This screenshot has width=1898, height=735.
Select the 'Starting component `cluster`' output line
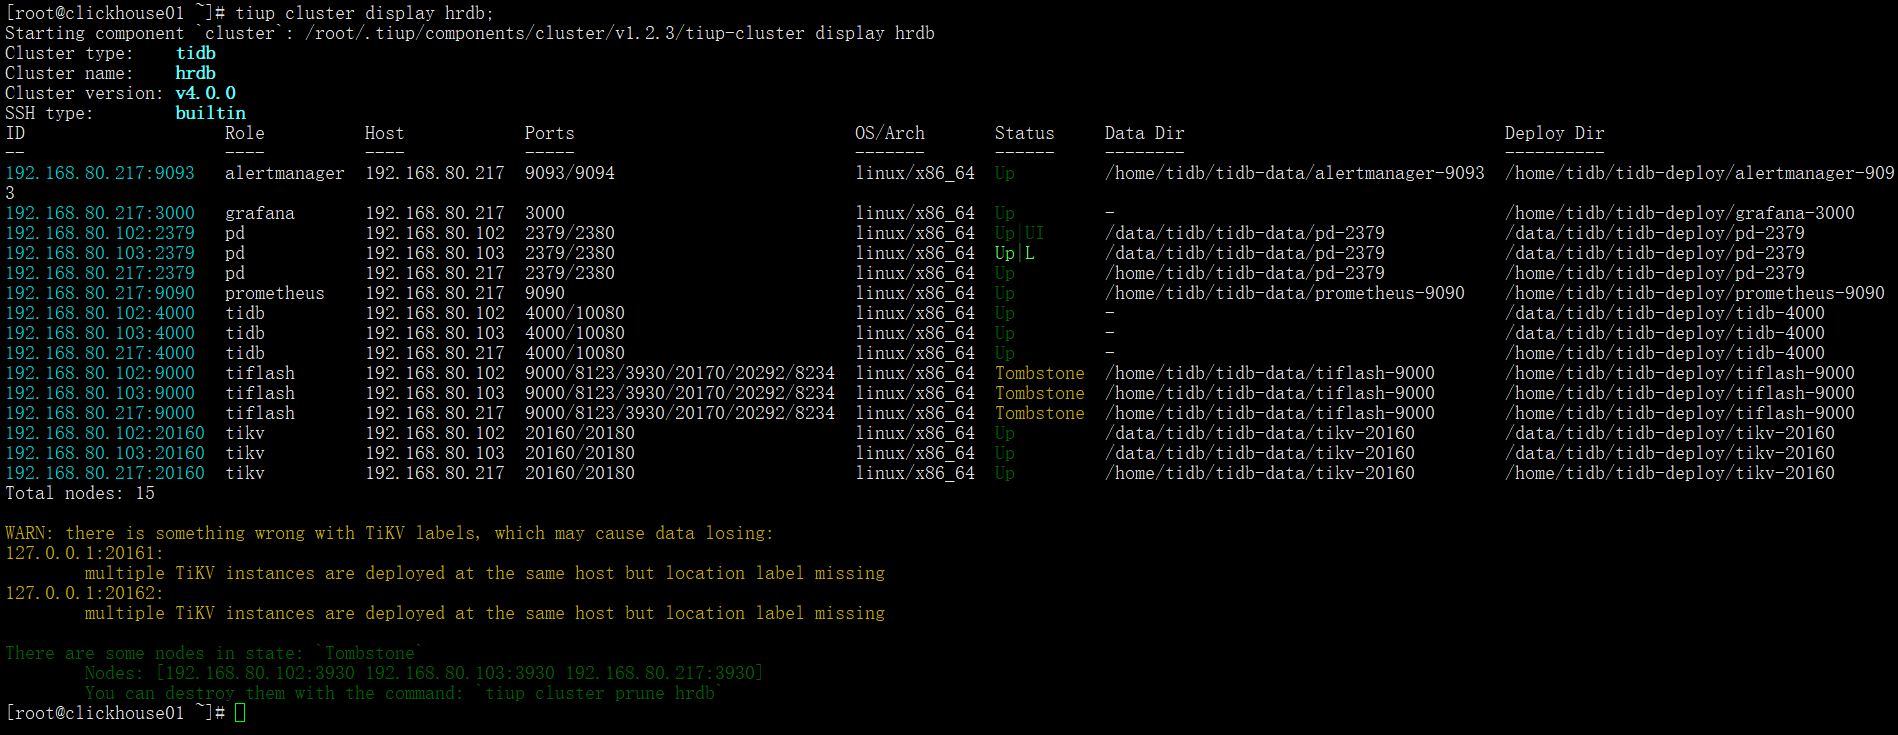(470, 33)
